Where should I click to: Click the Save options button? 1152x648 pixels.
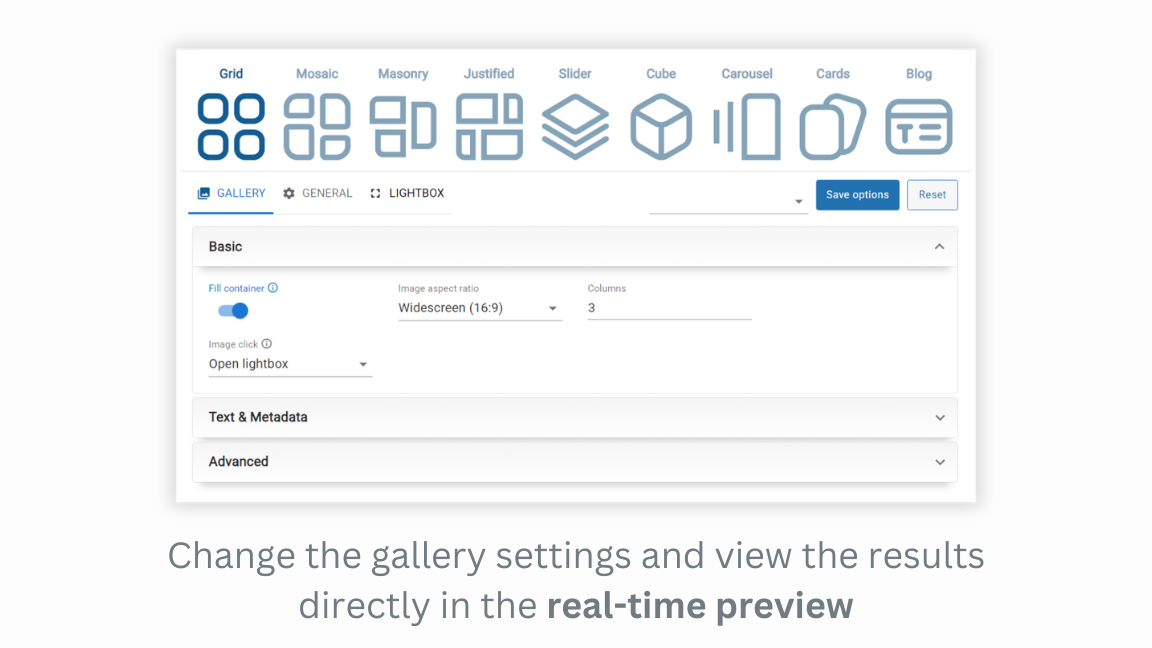[857, 194]
